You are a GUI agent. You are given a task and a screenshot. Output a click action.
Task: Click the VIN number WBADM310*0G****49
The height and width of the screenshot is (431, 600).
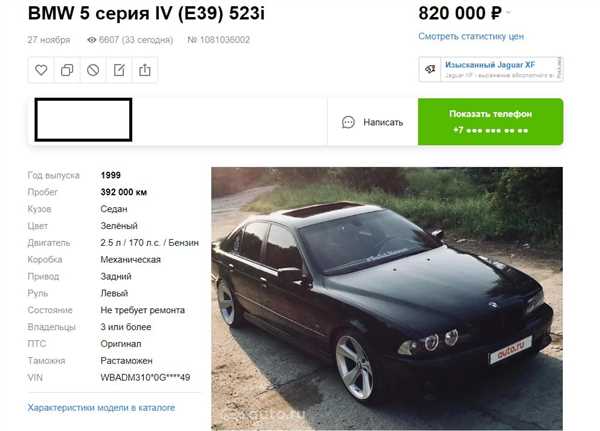click(145, 377)
